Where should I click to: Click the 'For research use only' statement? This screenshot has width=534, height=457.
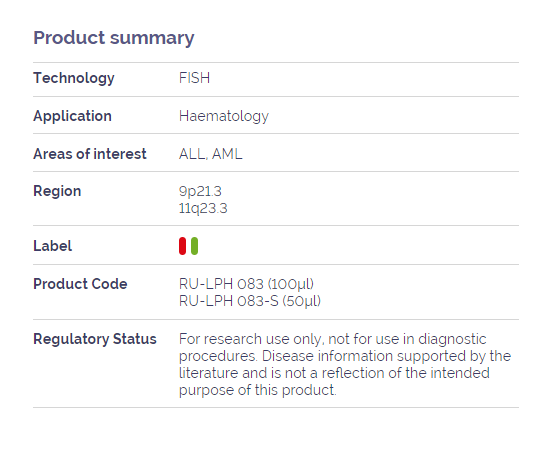[250, 339]
